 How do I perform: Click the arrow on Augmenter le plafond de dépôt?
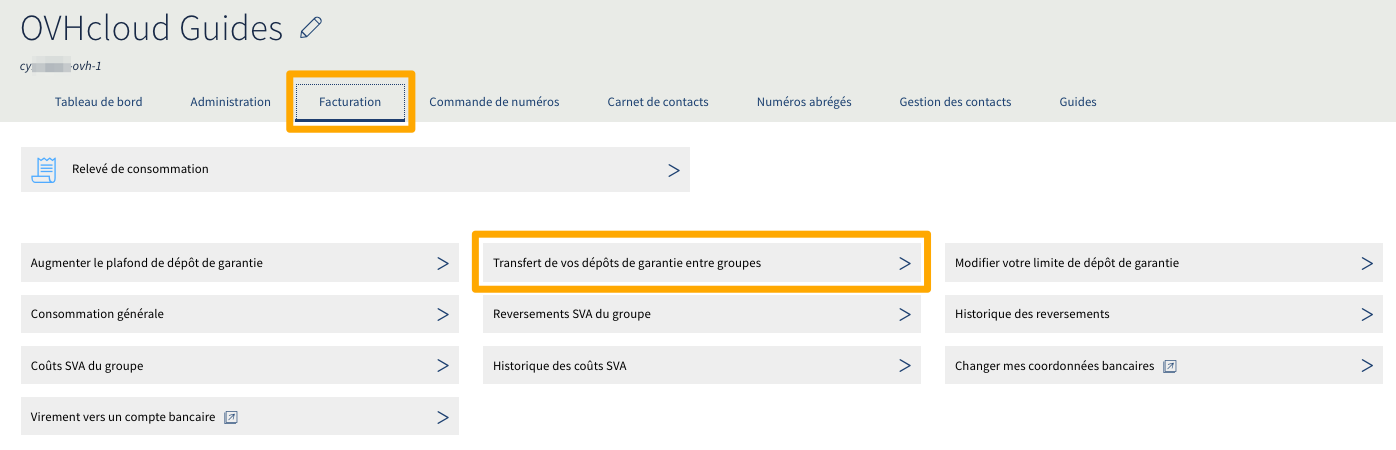coord(442,263)
